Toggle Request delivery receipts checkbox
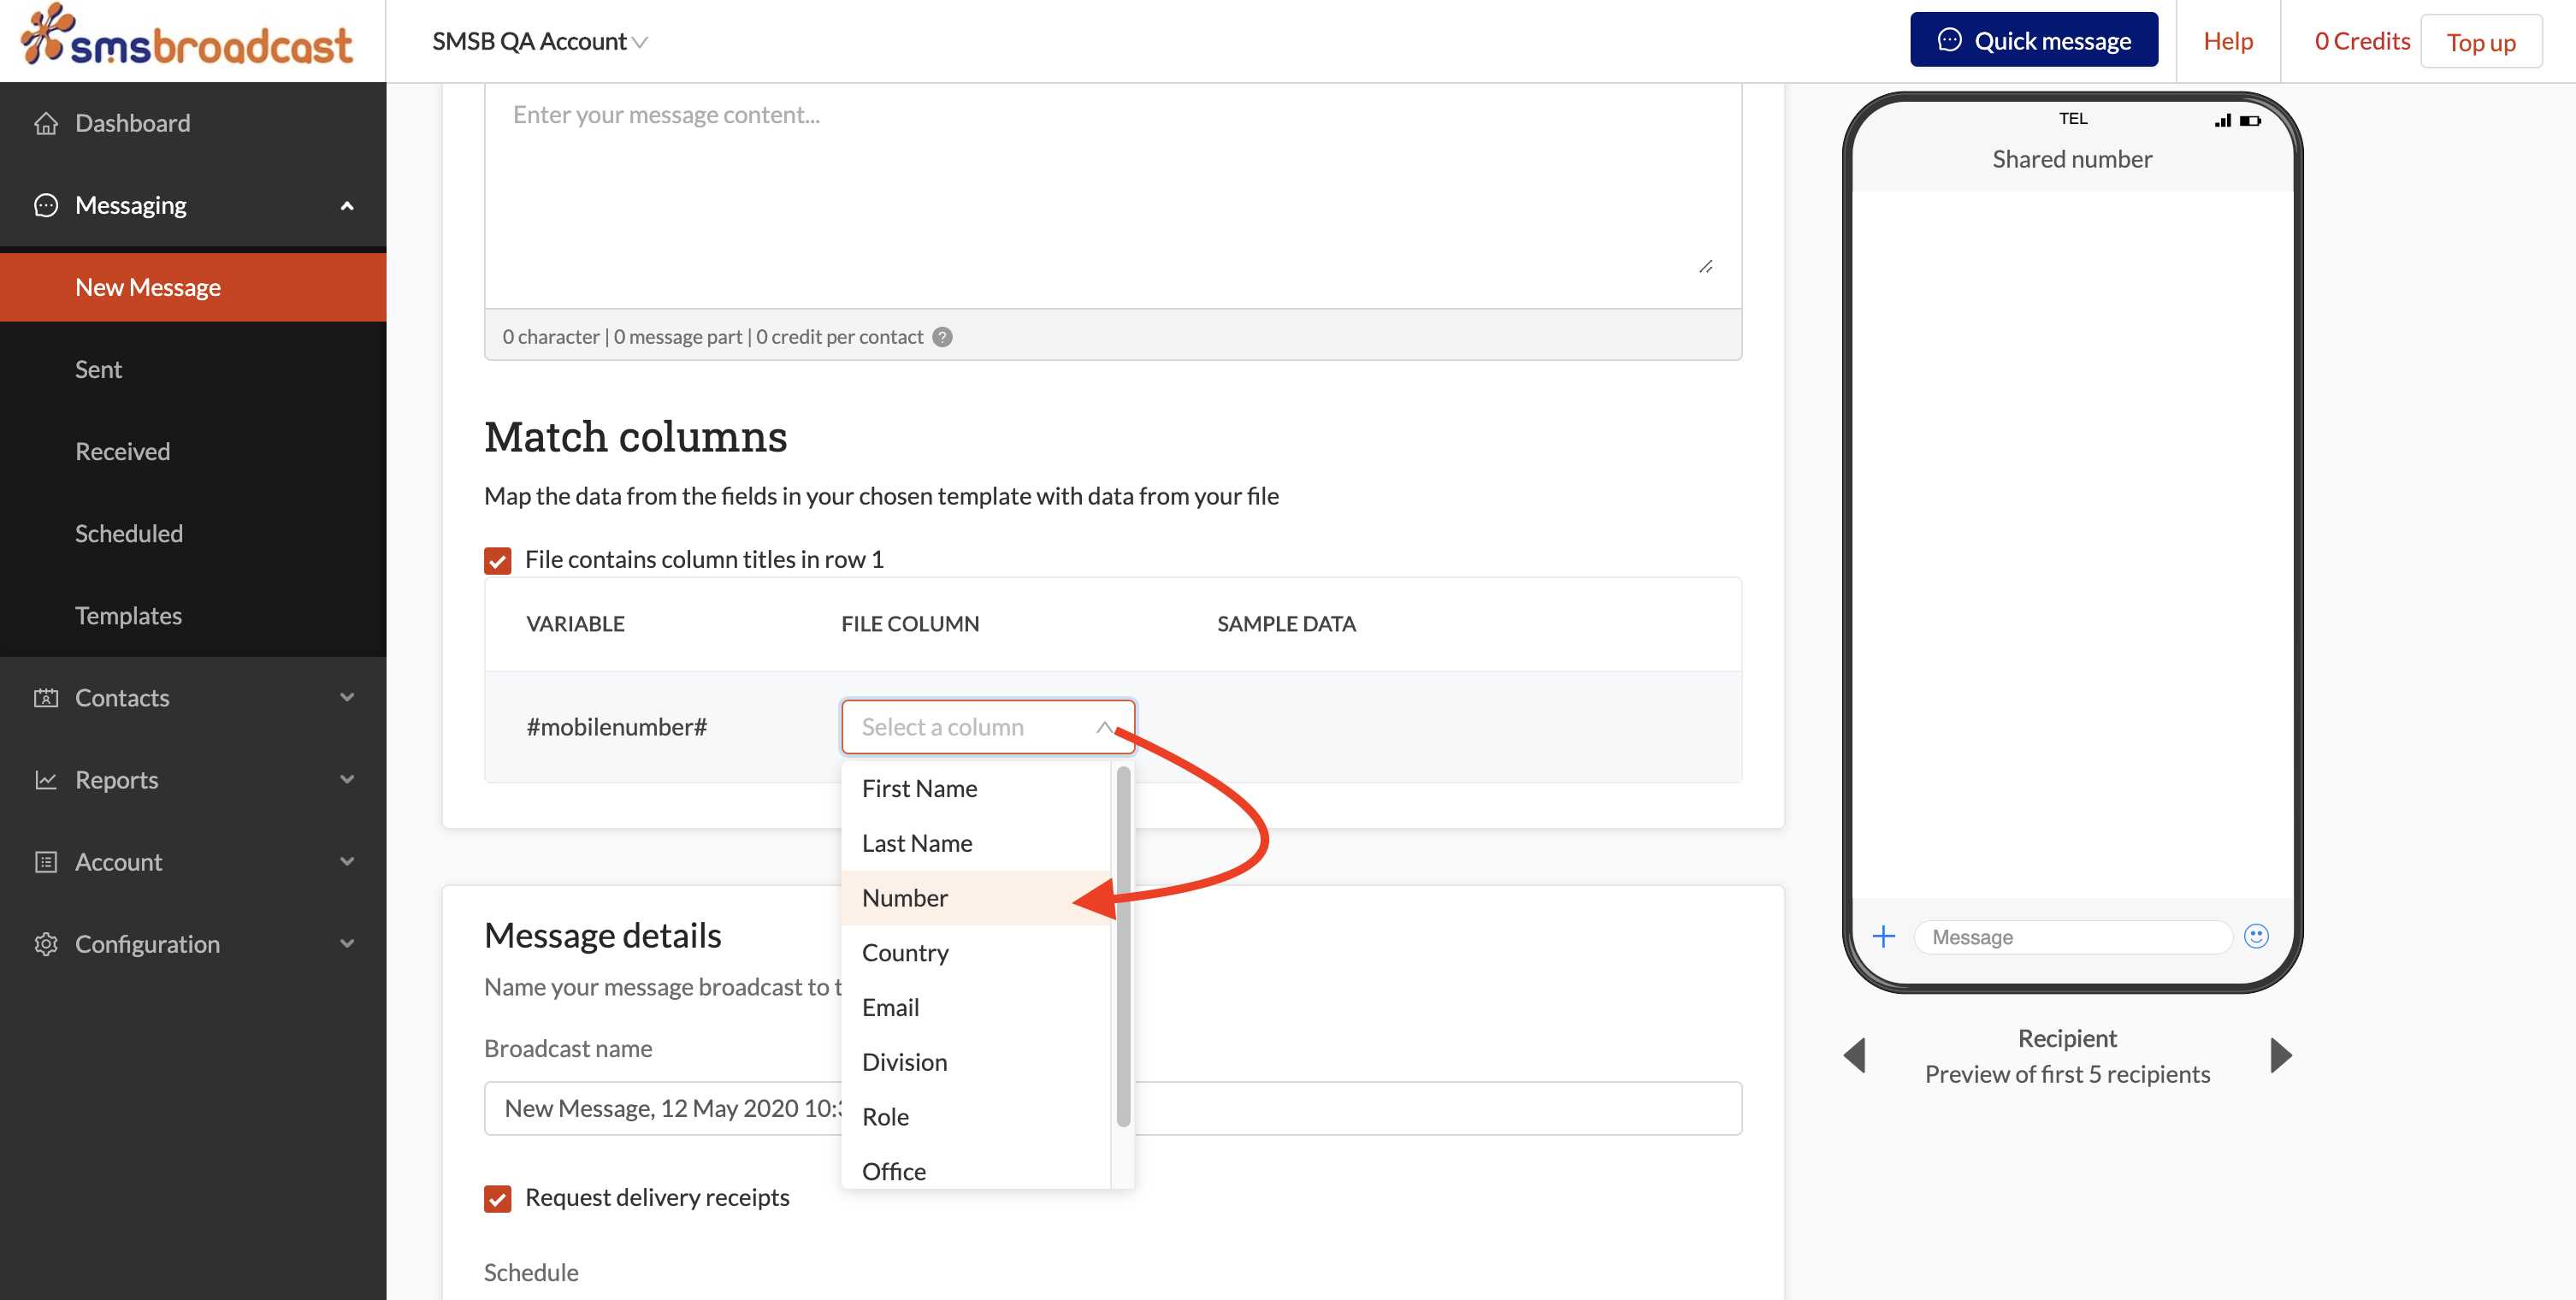Image resolution: width=2576 pixels, height=1300 pixels. (x=498, y=1198)
